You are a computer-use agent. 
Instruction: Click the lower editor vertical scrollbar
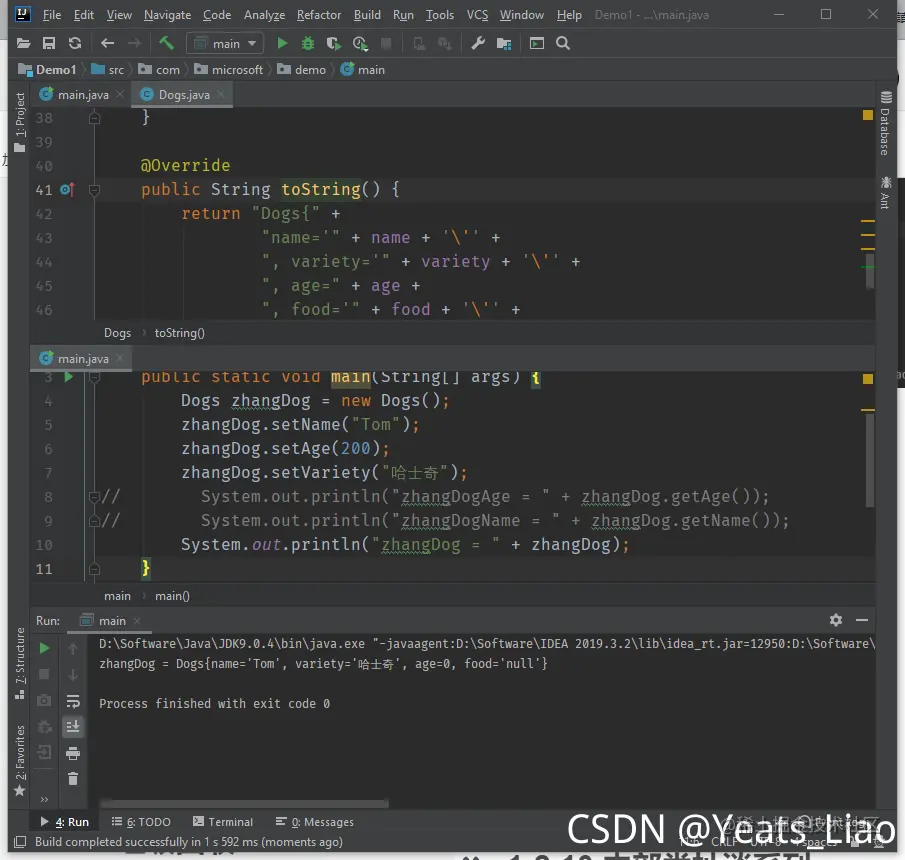(870, 461)
